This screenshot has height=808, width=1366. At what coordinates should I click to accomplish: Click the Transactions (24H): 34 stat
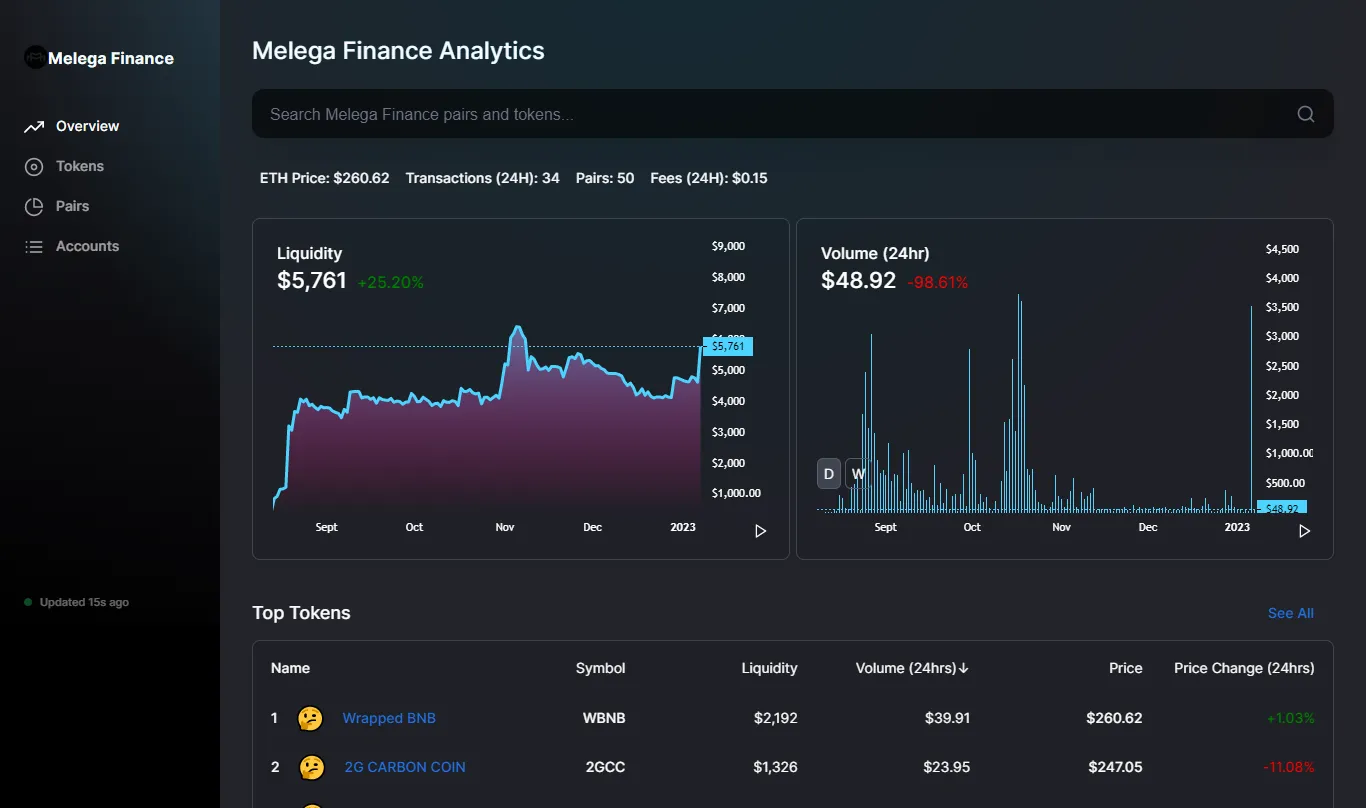[483, 178]
